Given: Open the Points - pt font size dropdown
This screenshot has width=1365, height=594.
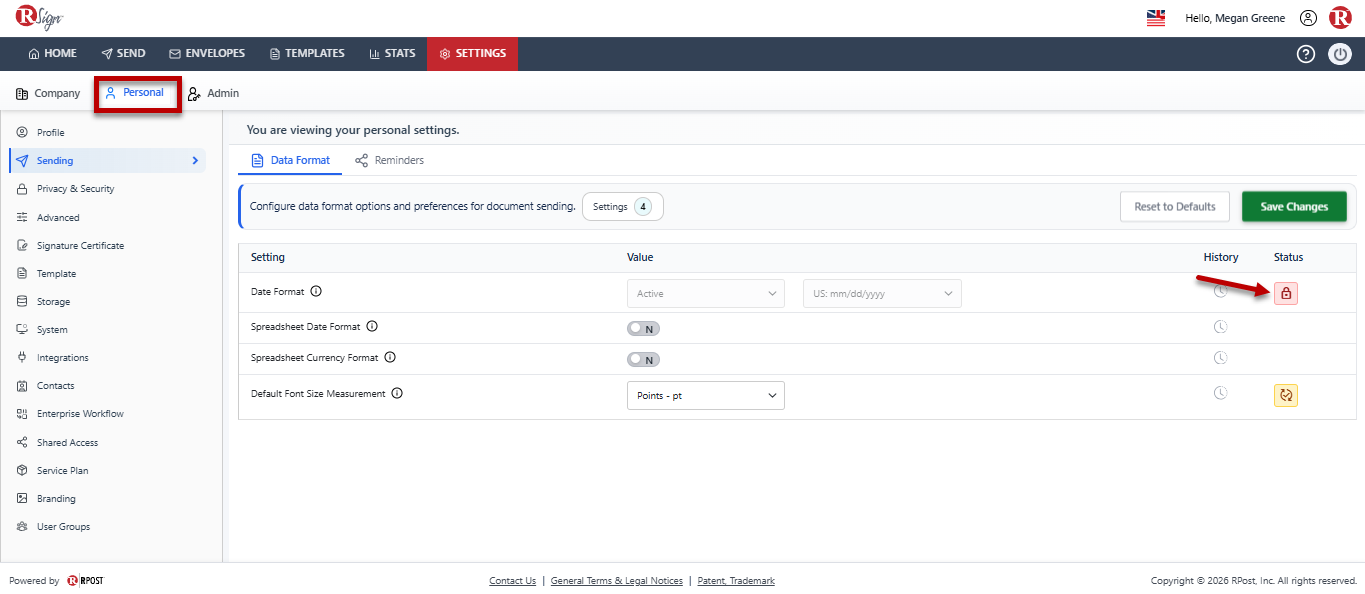Looking at the screenshot, I should pyautogui.click(x=706, y=395).
